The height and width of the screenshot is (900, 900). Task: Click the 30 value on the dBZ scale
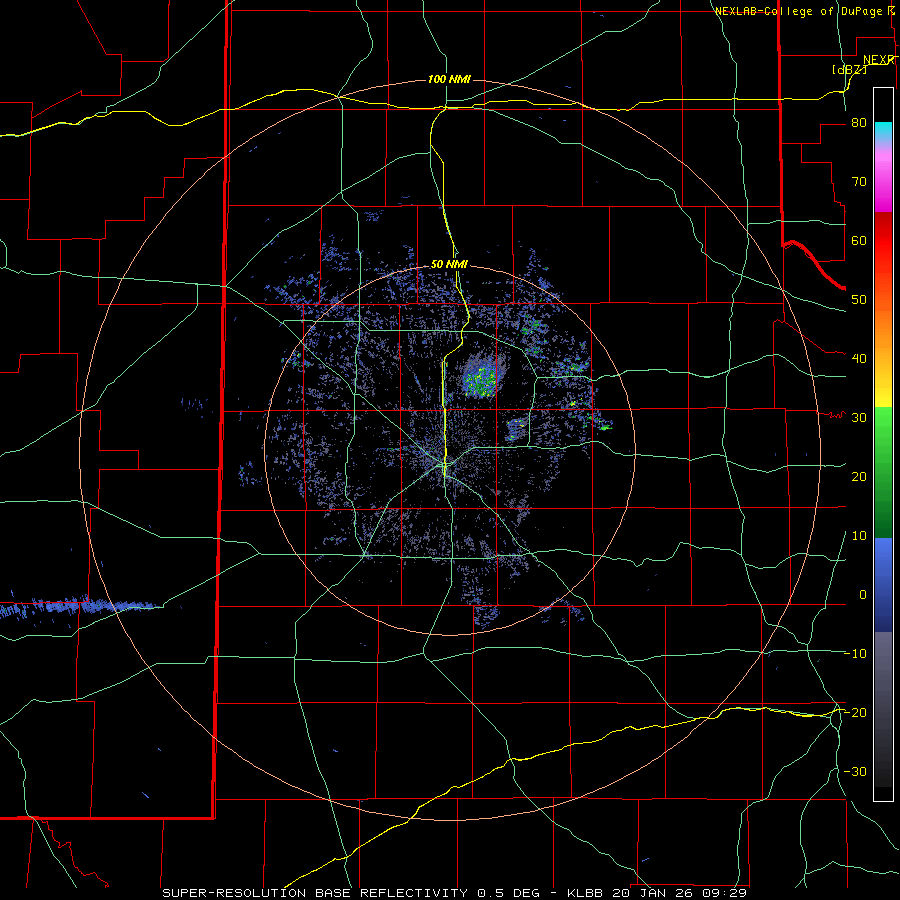tap(859, 417)
